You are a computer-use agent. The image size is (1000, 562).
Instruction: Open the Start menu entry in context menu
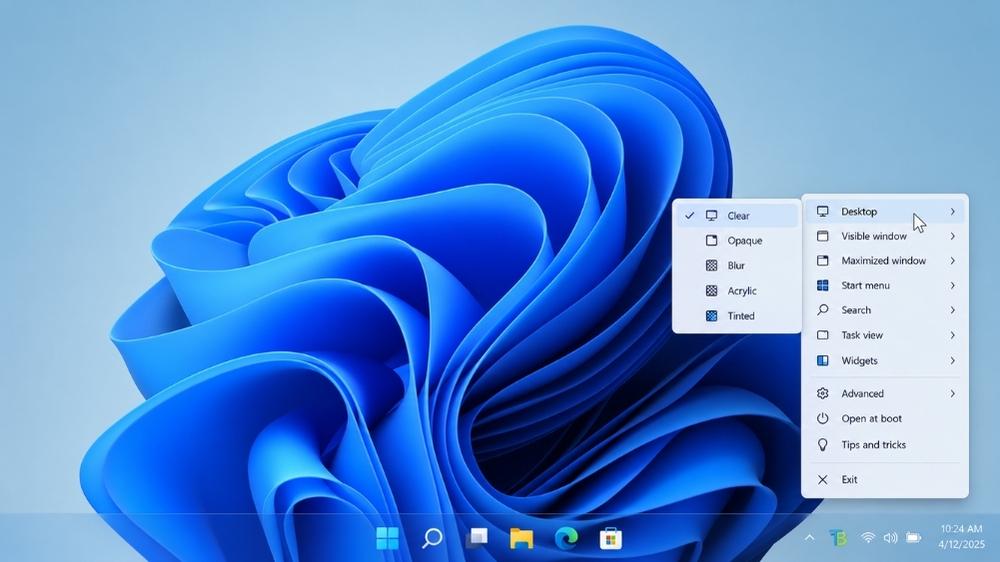(885, 285)
